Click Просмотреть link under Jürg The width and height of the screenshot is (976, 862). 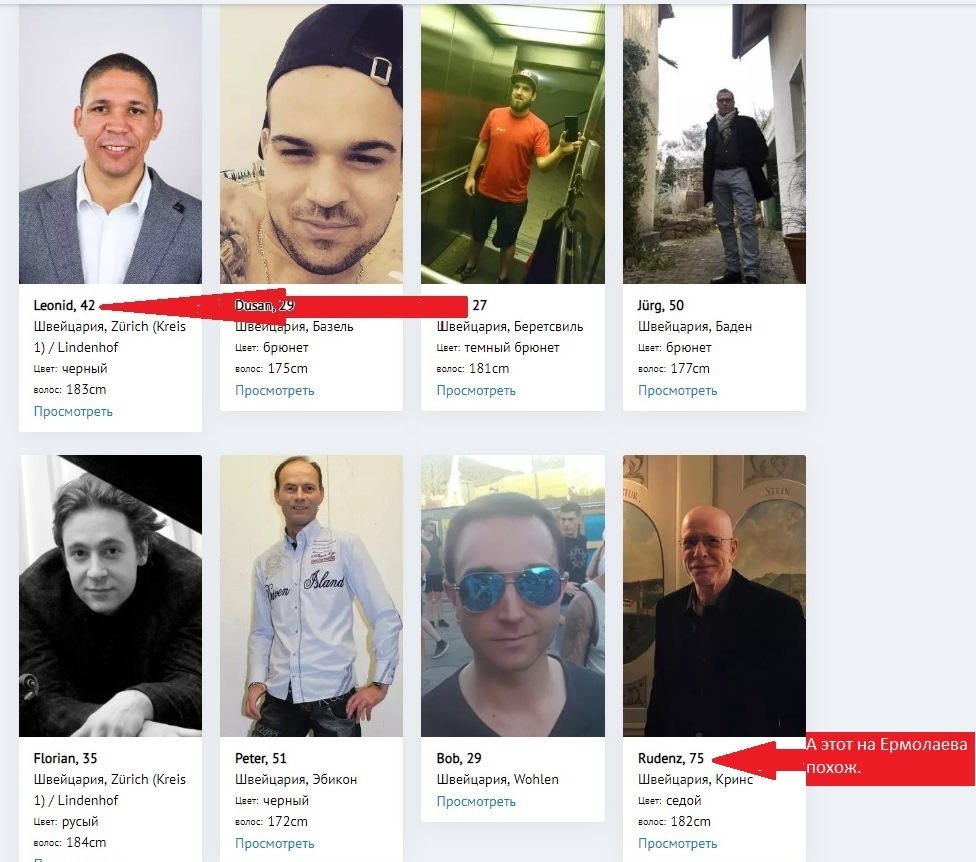coord(677,390)
